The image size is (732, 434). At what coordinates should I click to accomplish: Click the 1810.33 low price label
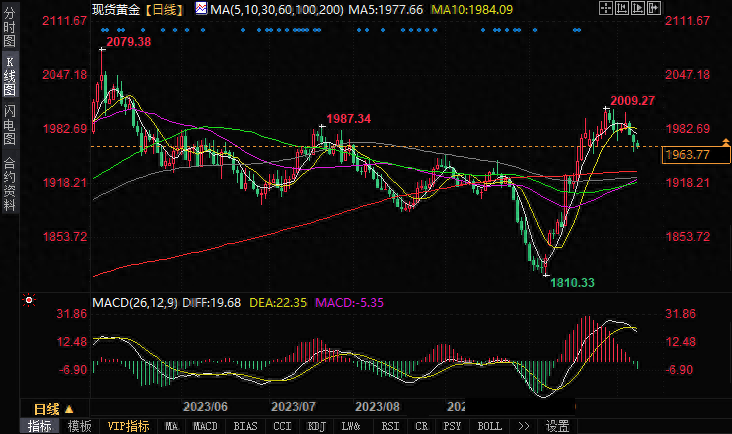(572, 283)
